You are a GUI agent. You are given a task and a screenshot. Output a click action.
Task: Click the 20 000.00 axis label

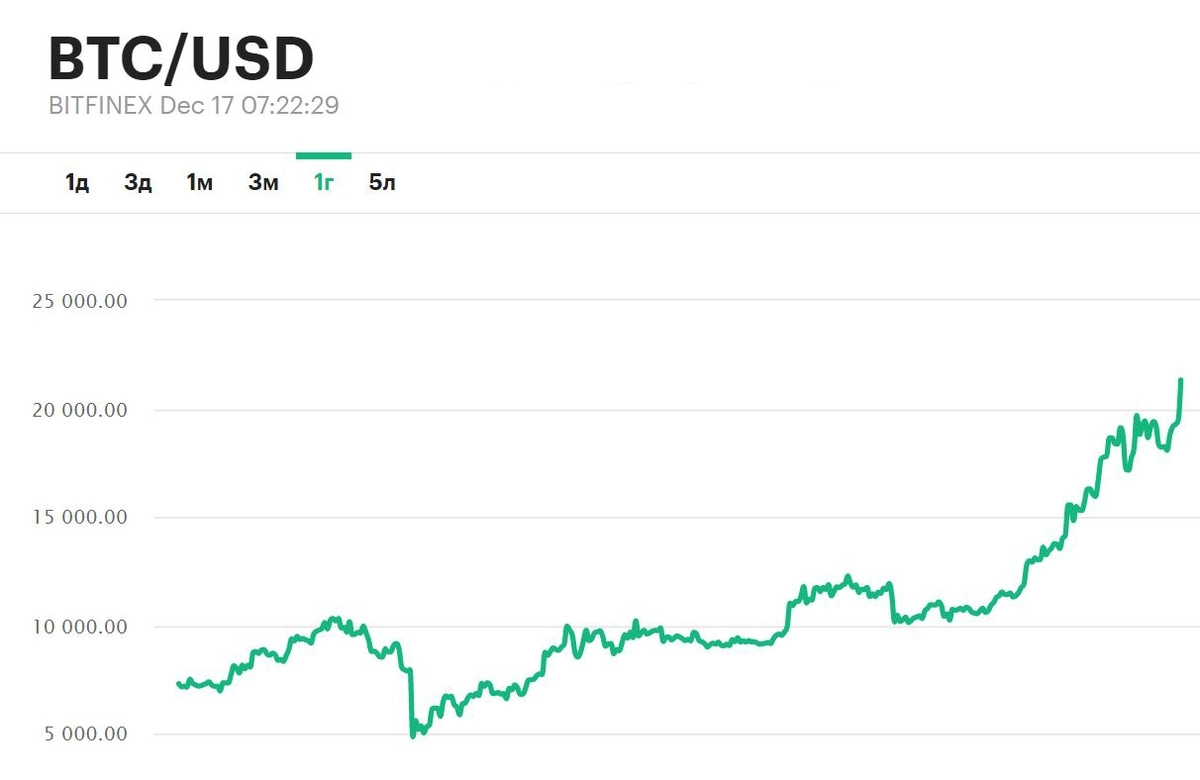(x=79, y=410)
